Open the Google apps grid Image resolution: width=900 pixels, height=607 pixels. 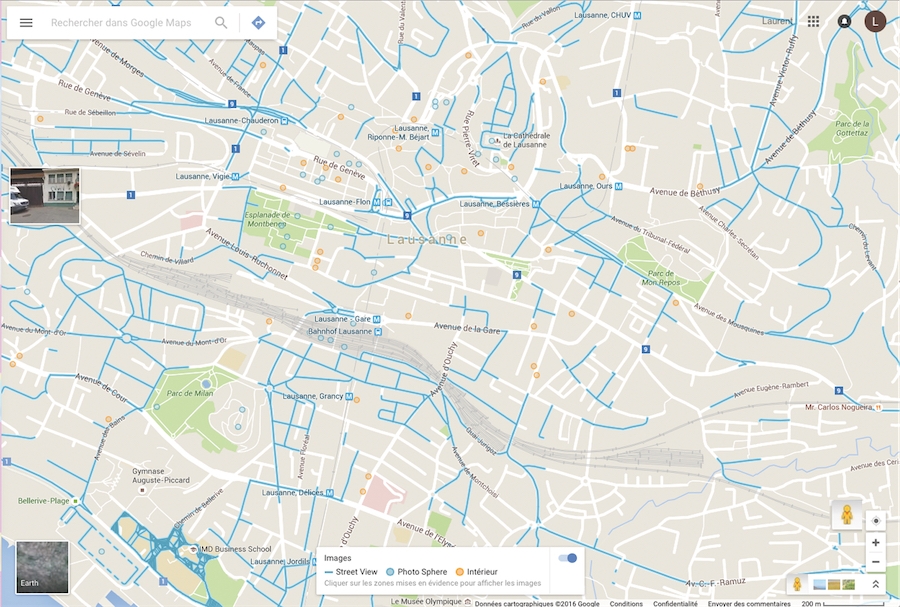tap(813, 21)
